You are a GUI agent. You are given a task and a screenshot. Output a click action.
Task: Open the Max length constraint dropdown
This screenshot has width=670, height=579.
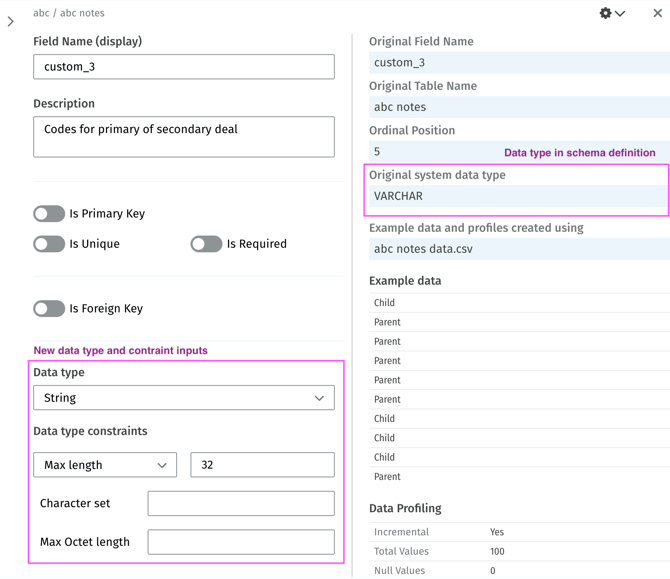105,465
